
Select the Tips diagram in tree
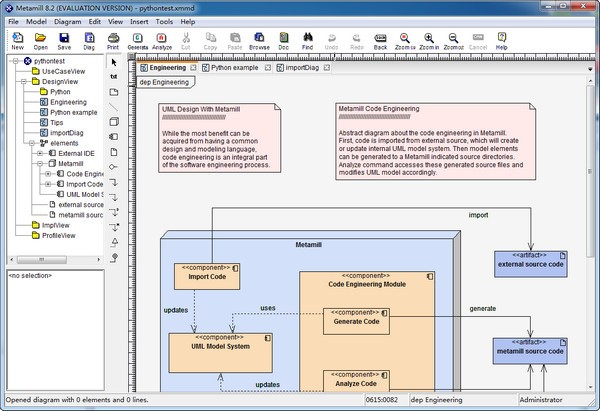click(x=52, y=122)
